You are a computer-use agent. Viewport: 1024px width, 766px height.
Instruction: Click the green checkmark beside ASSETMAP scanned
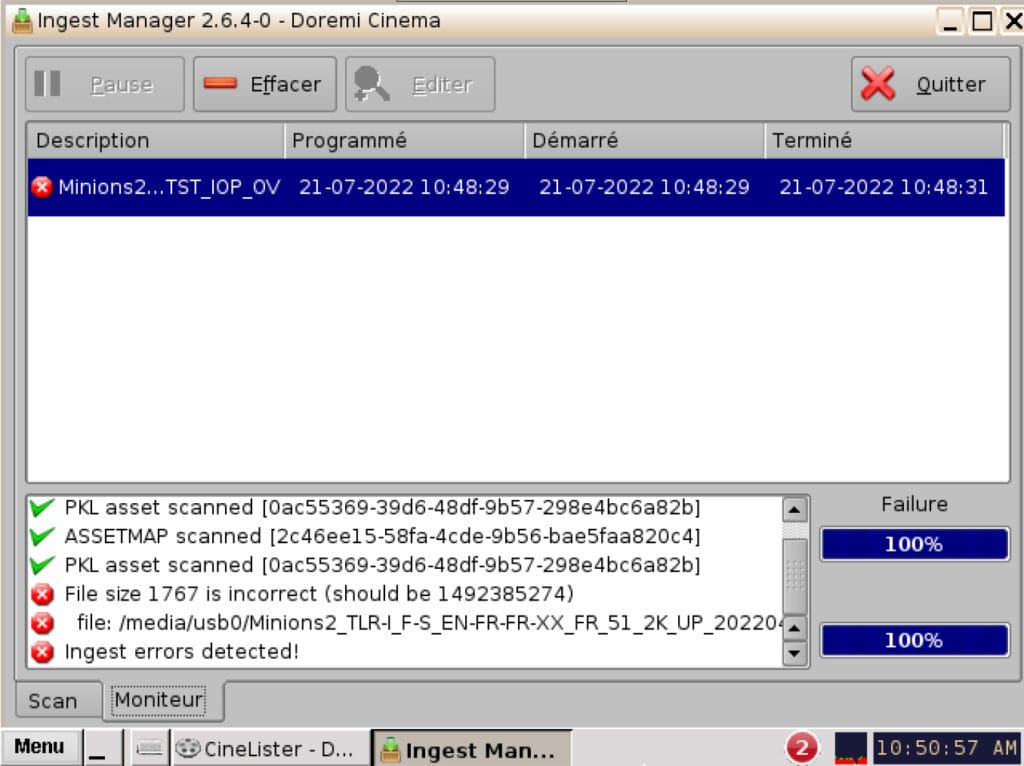point(42,537)
